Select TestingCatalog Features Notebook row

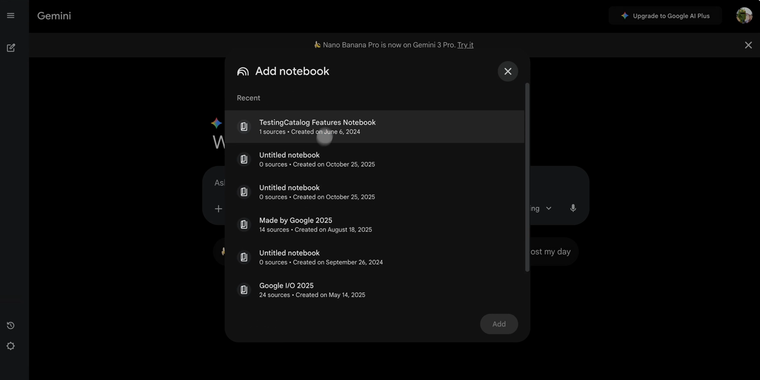coord(374,127)
